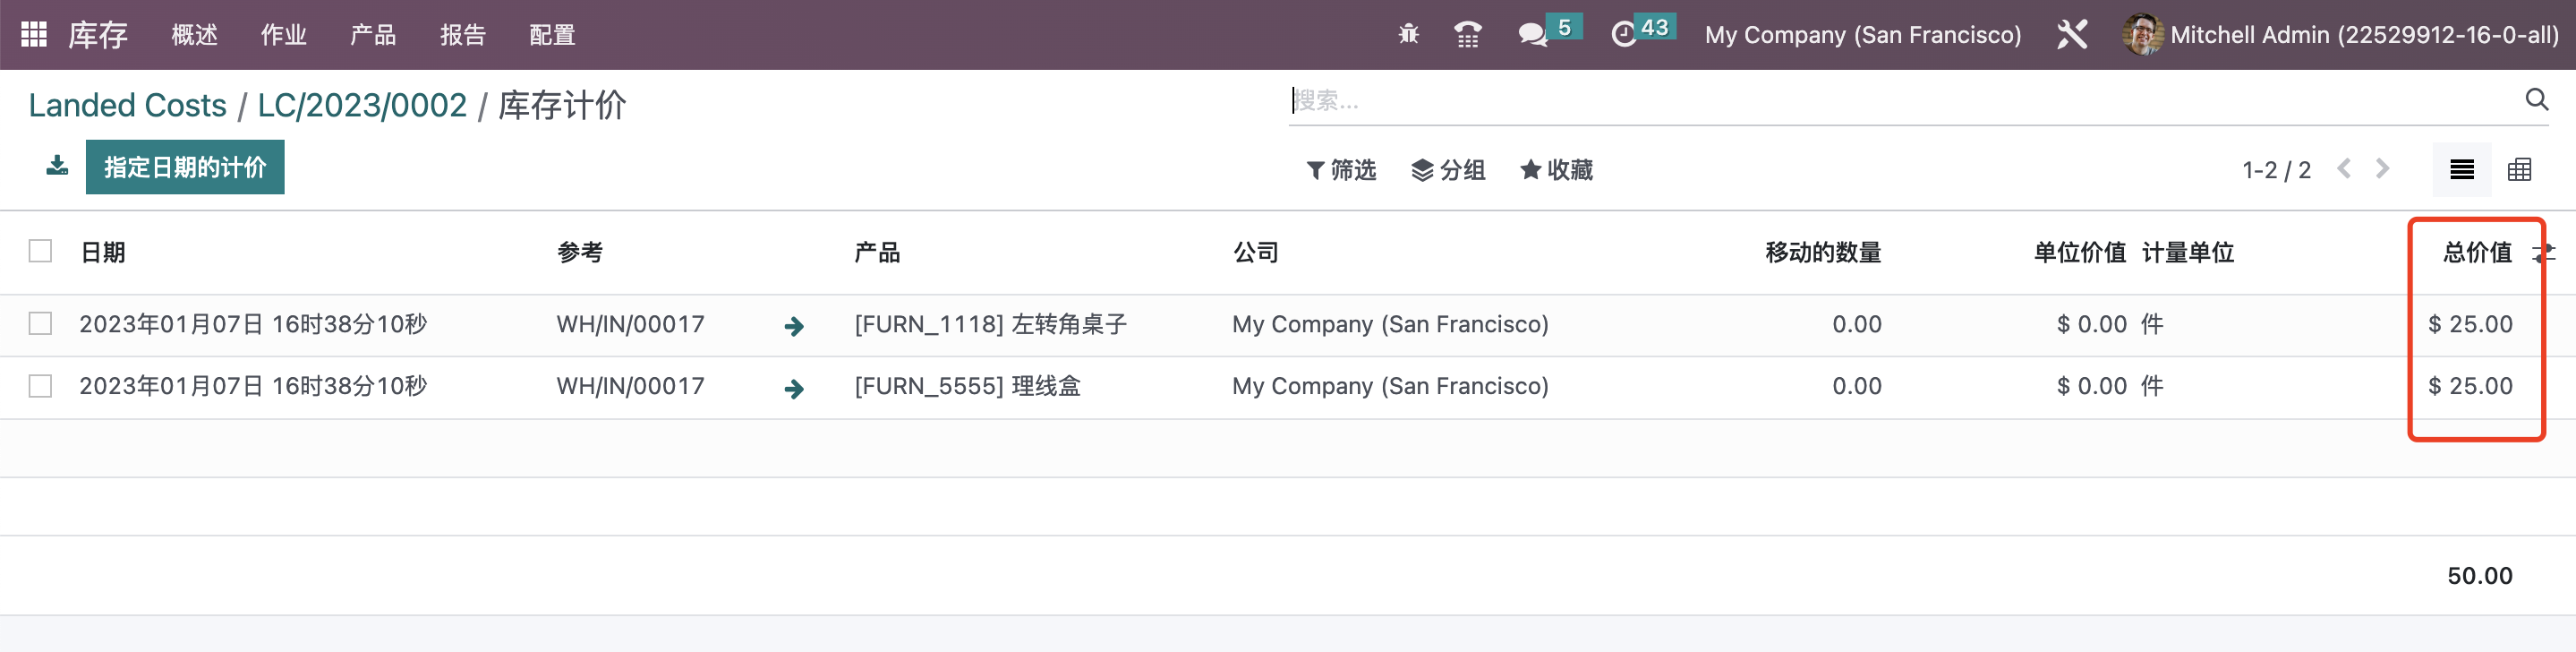Click $ 25.00 in FURN_1118 row
Screen dimensions: 2576x652
click(x=2470, y=324)
